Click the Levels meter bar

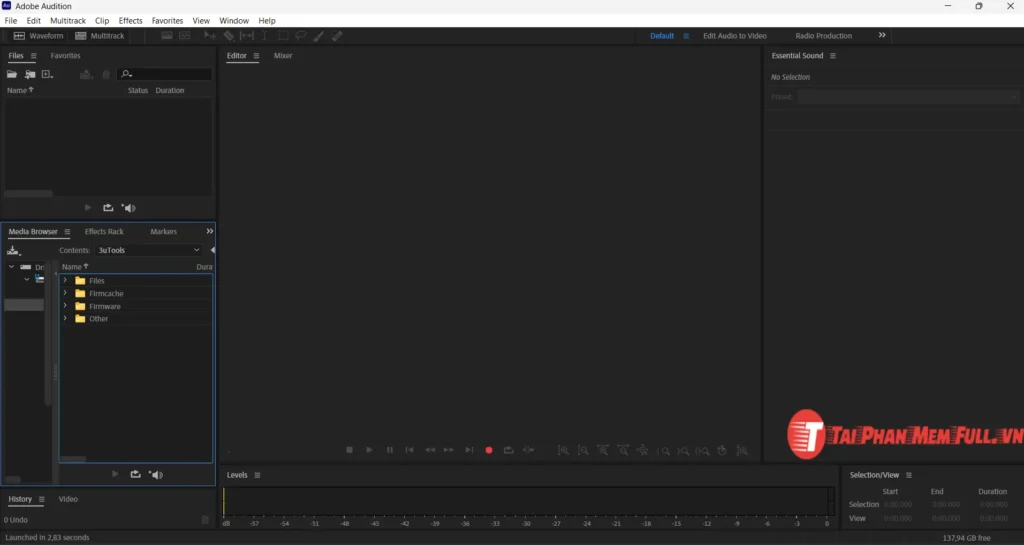coord(528,502)
